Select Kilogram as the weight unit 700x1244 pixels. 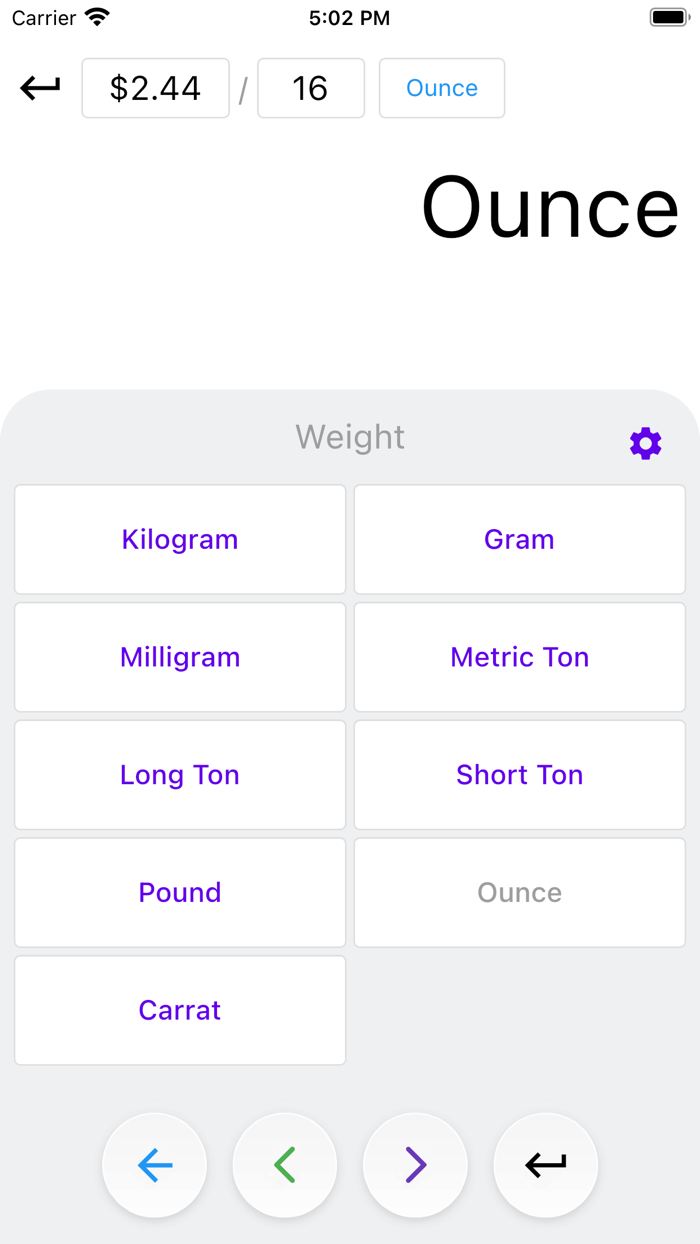180,540
